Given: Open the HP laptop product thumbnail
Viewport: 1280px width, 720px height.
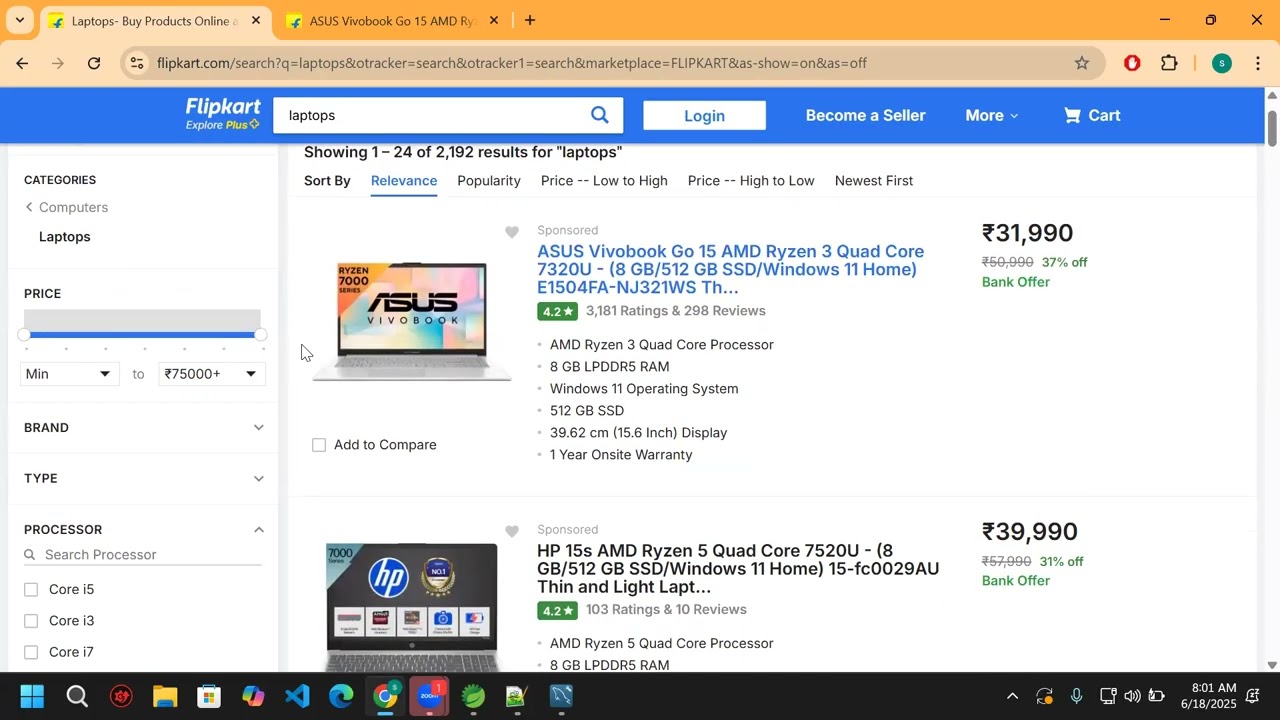Looking at the screenshot, I should pos(412,607).
